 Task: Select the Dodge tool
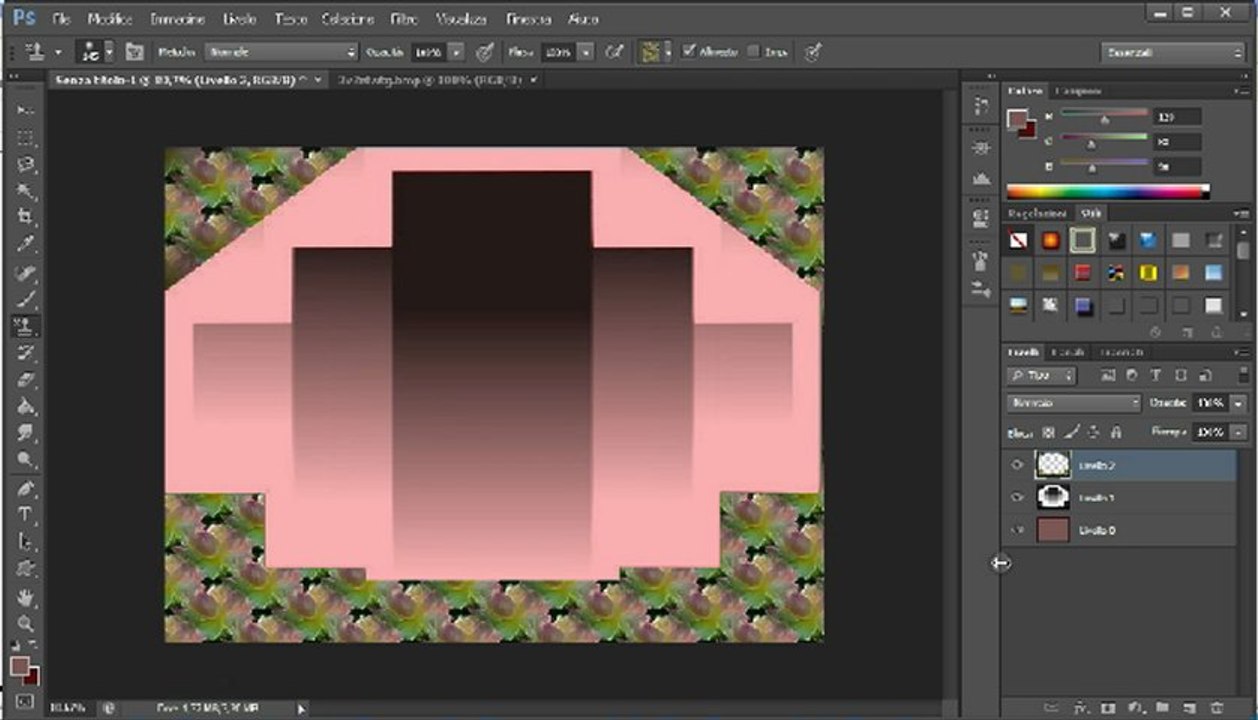(x=26, y=460)
